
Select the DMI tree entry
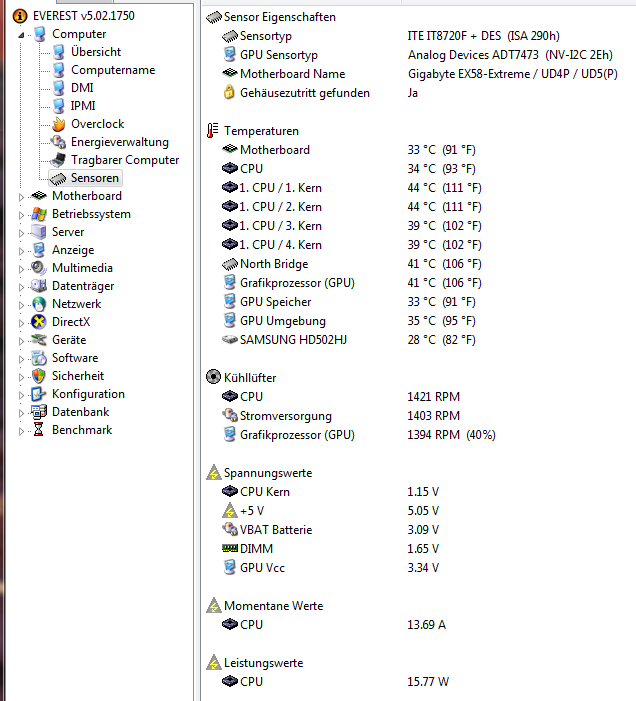(82, 88)
